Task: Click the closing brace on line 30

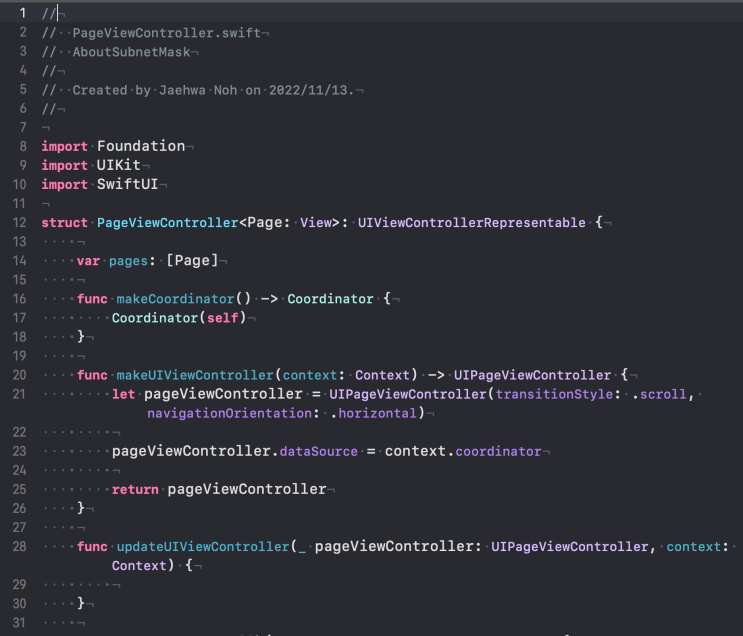Action: (x=81, y=603)
